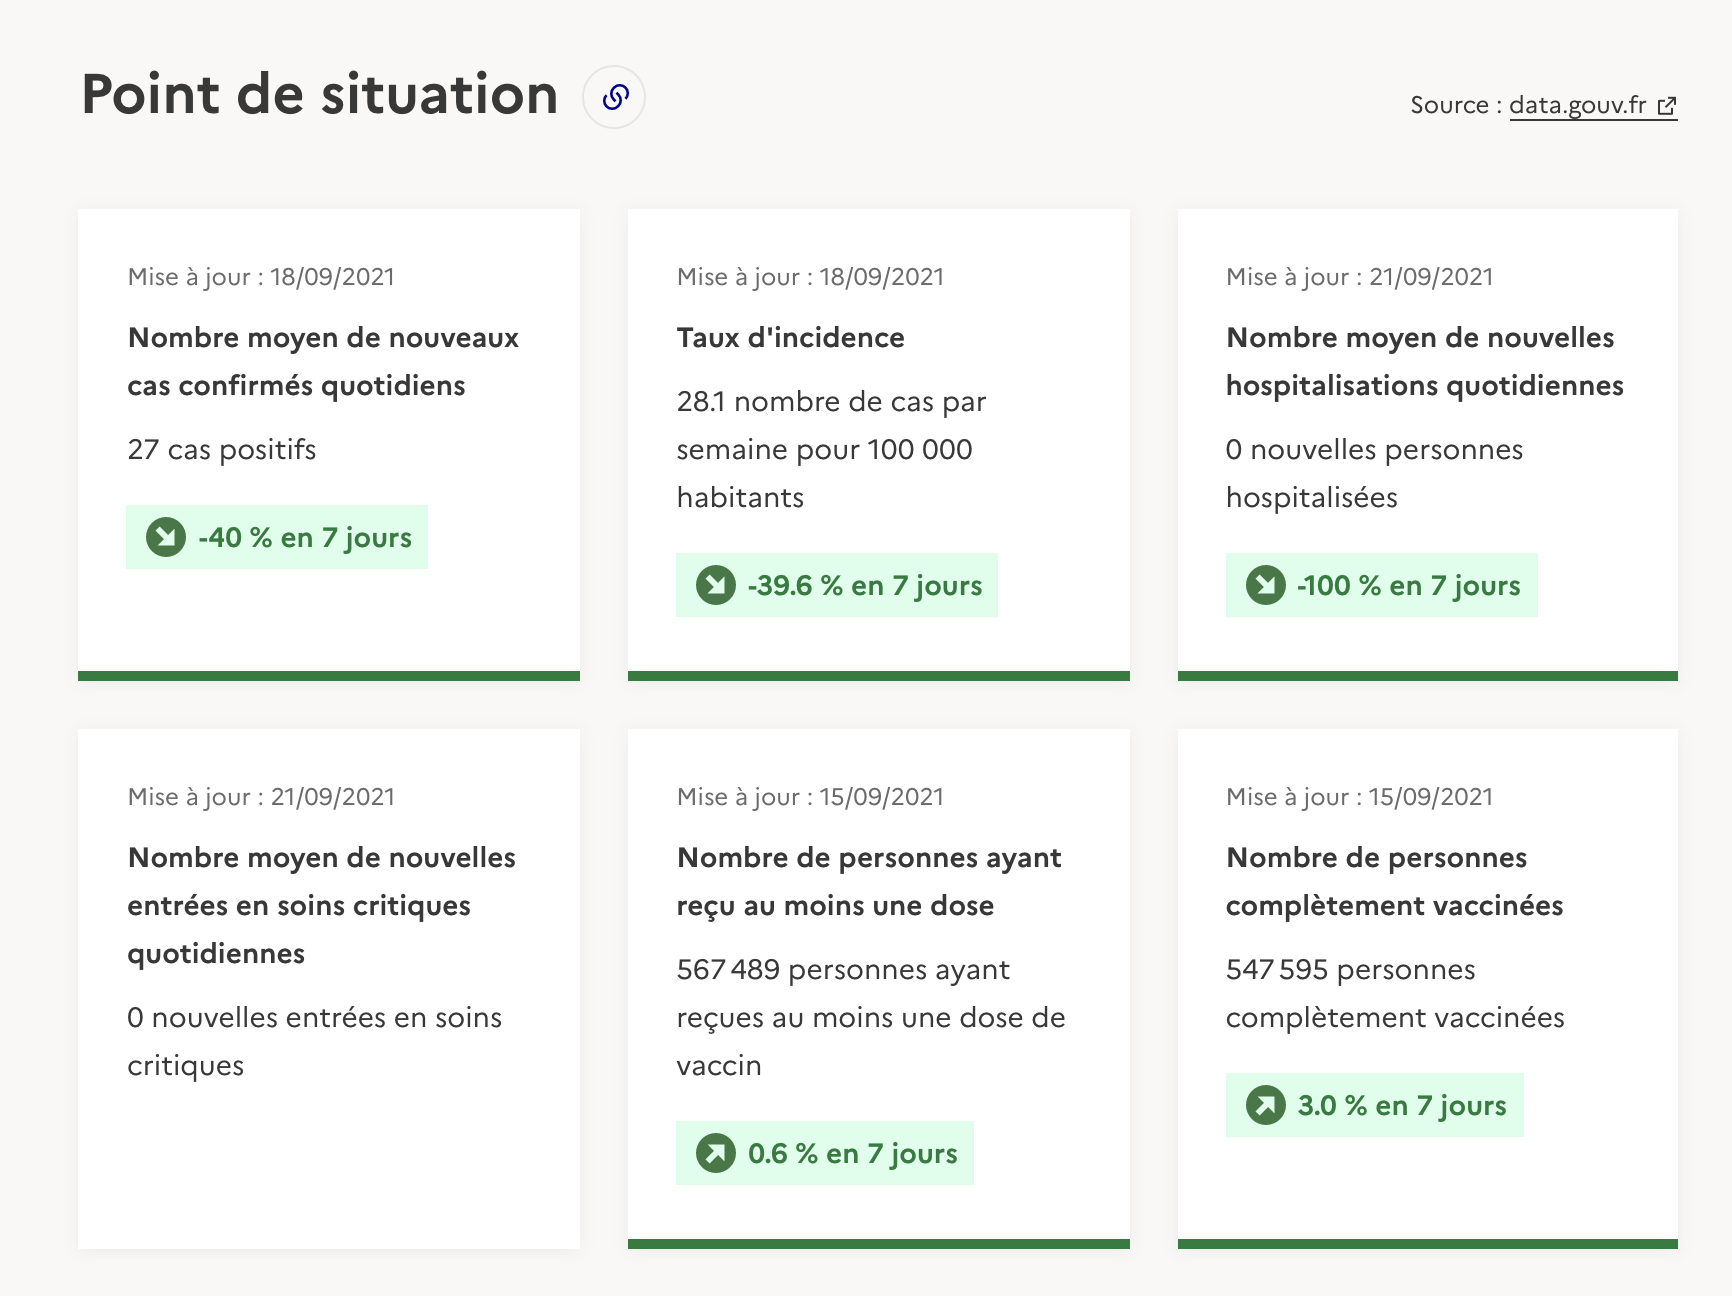Click the down arrow icon in the -39.6 % badge
Viewport: 1732px width, 1296px height.
point(716,585)
